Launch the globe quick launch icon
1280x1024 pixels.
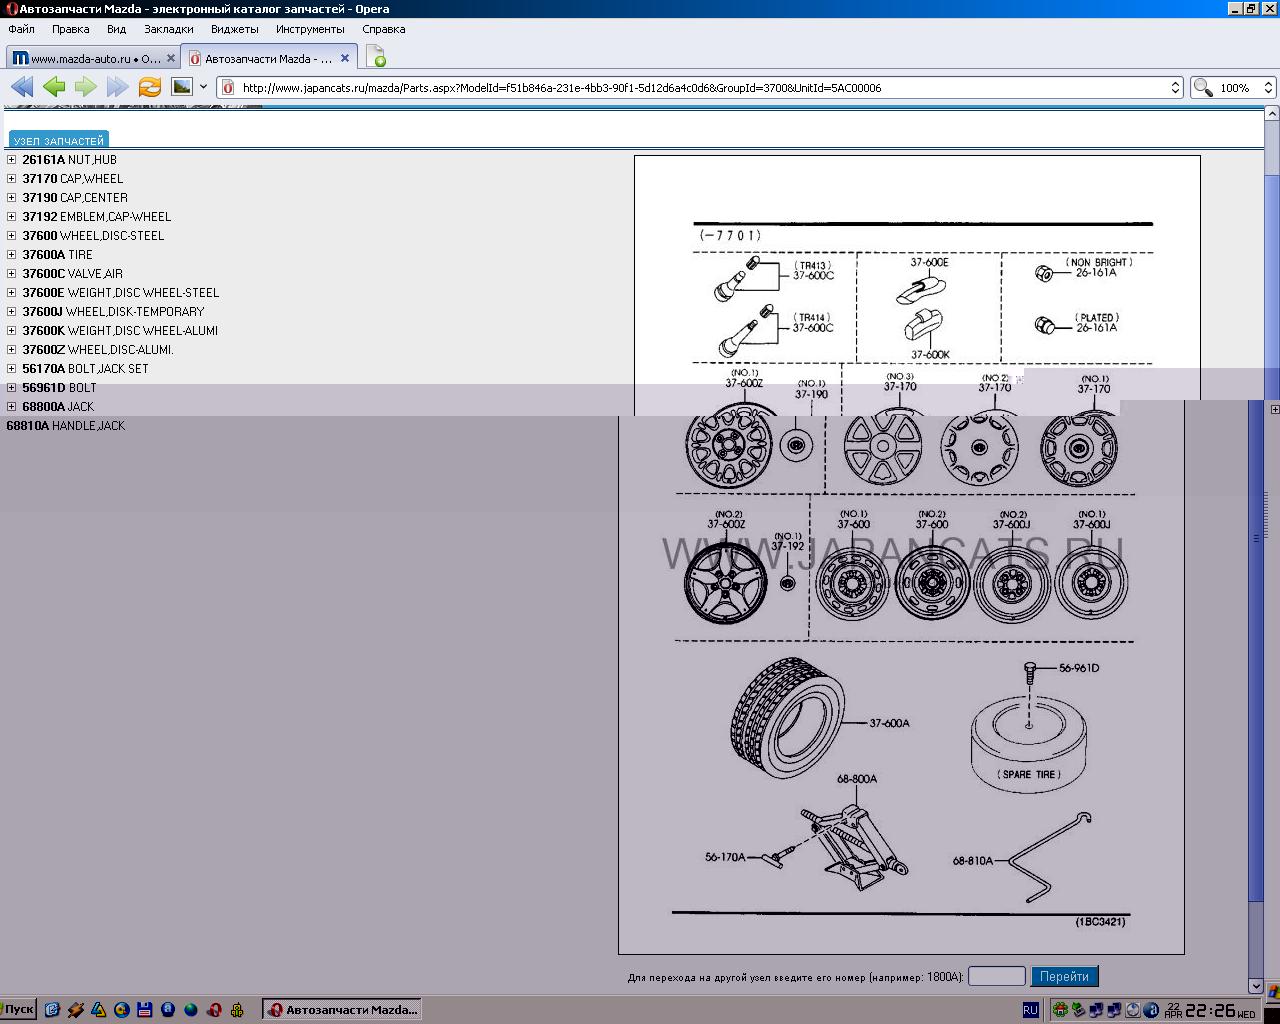pos(191,1010)
